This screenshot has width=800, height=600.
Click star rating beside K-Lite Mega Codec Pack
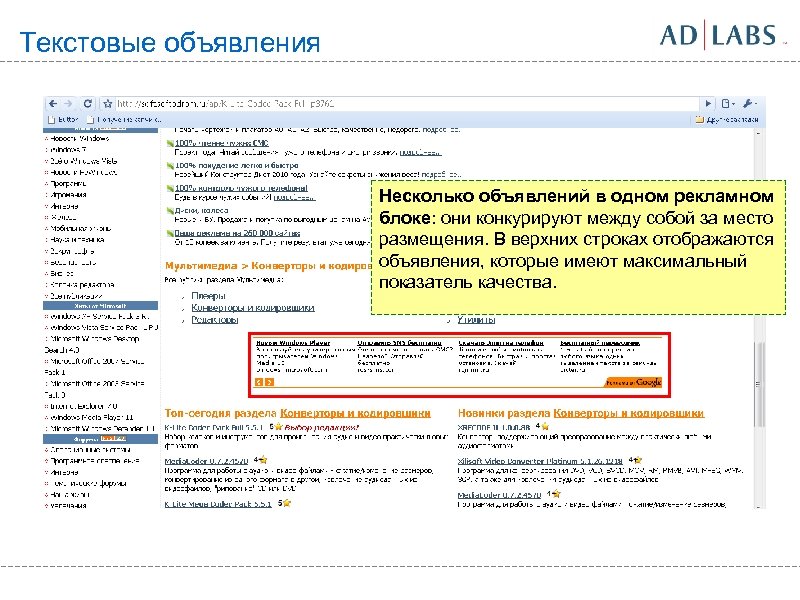click(284, 503)
